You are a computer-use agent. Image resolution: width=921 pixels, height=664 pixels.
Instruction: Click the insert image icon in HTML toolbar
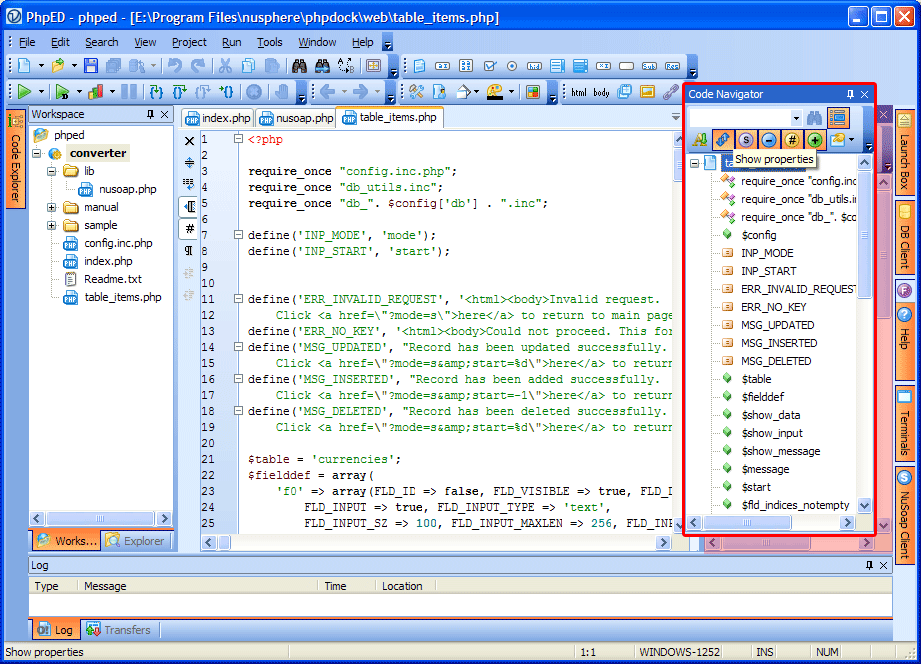pos(647,92)
